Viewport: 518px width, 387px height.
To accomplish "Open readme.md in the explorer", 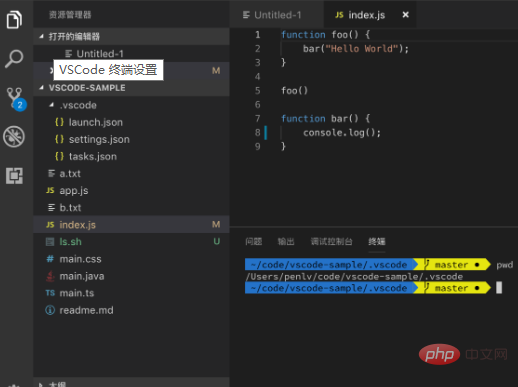I will tap(131, 310).
